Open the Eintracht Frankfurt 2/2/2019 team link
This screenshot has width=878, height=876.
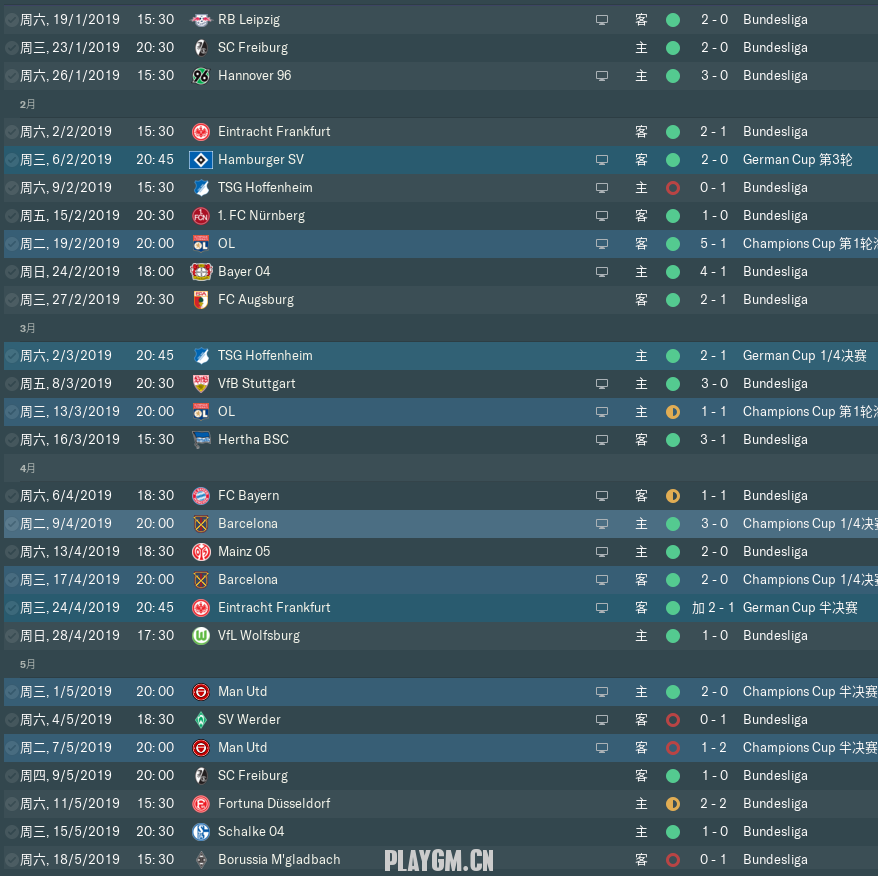274,132
